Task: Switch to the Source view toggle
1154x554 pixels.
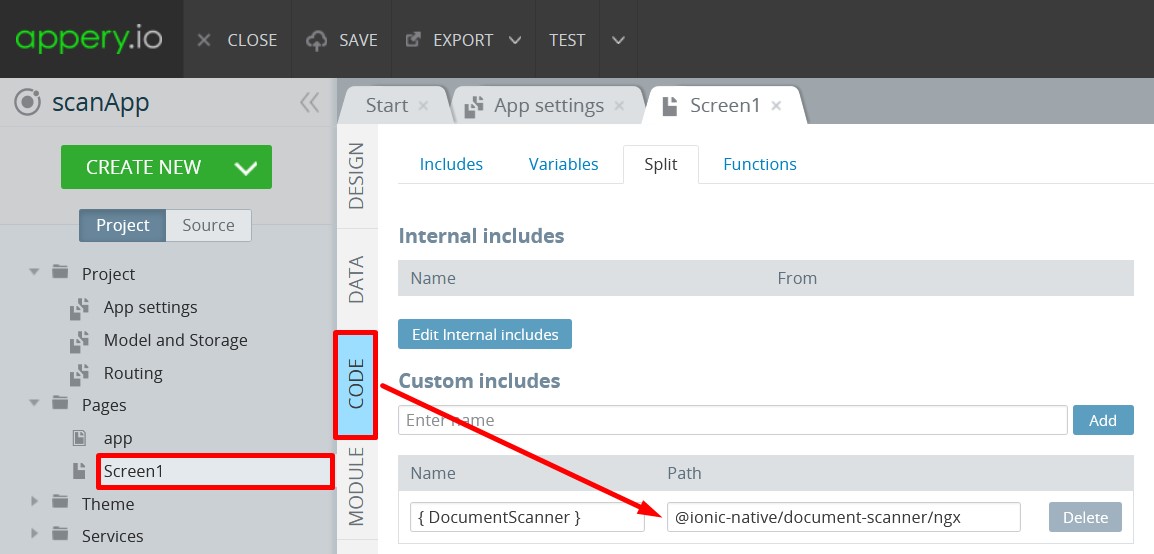Action: pyautogui.click(x=208, y=225)
